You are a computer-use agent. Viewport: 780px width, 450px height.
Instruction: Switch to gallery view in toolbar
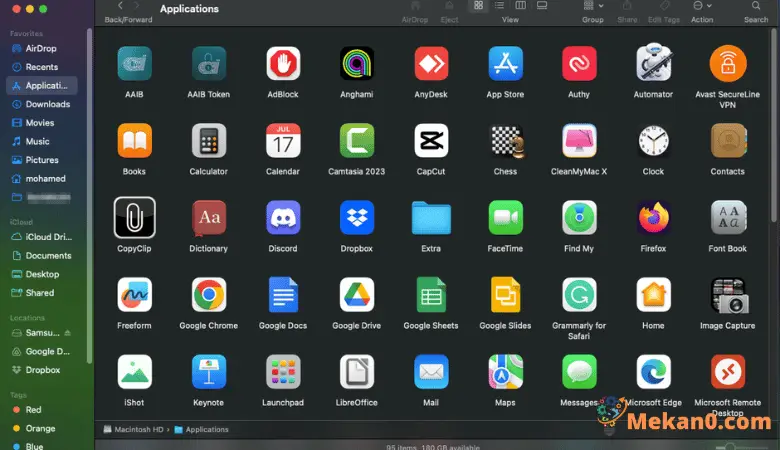[x=542, y=5]
